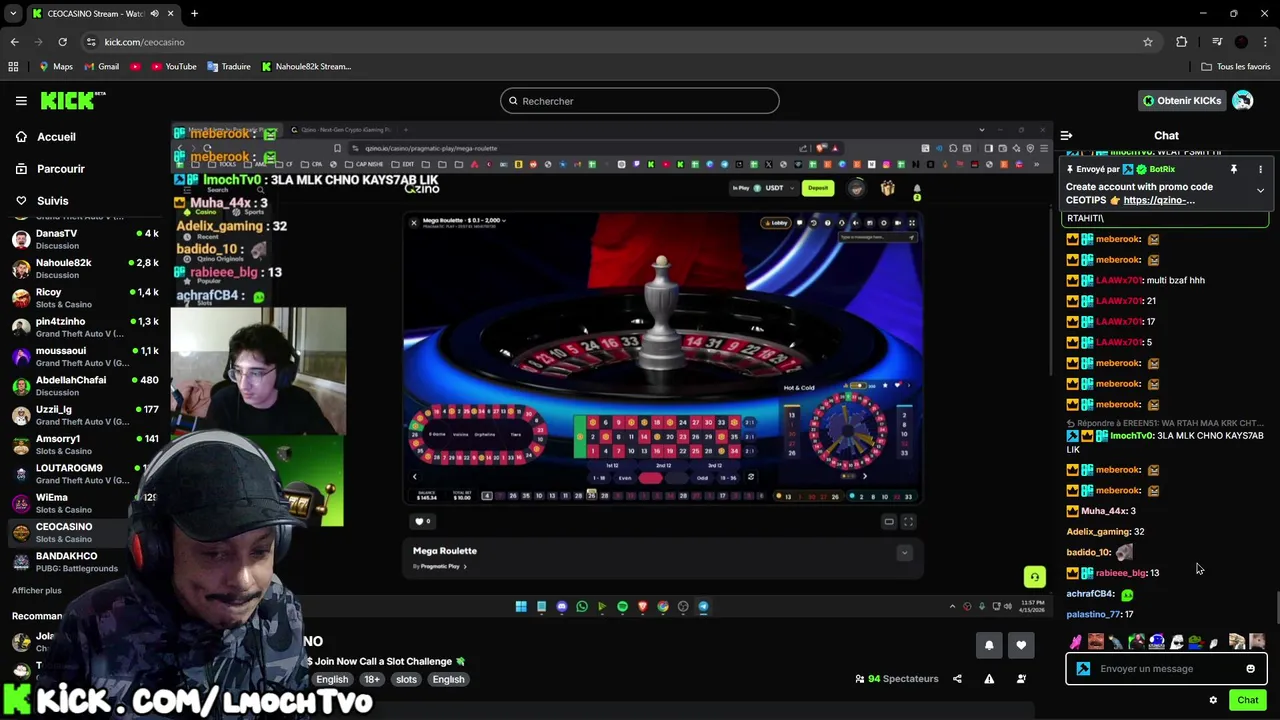Toggle stream notifications bell button
The width and height of the screenshot is (1280, 720).
pos(989,646)
